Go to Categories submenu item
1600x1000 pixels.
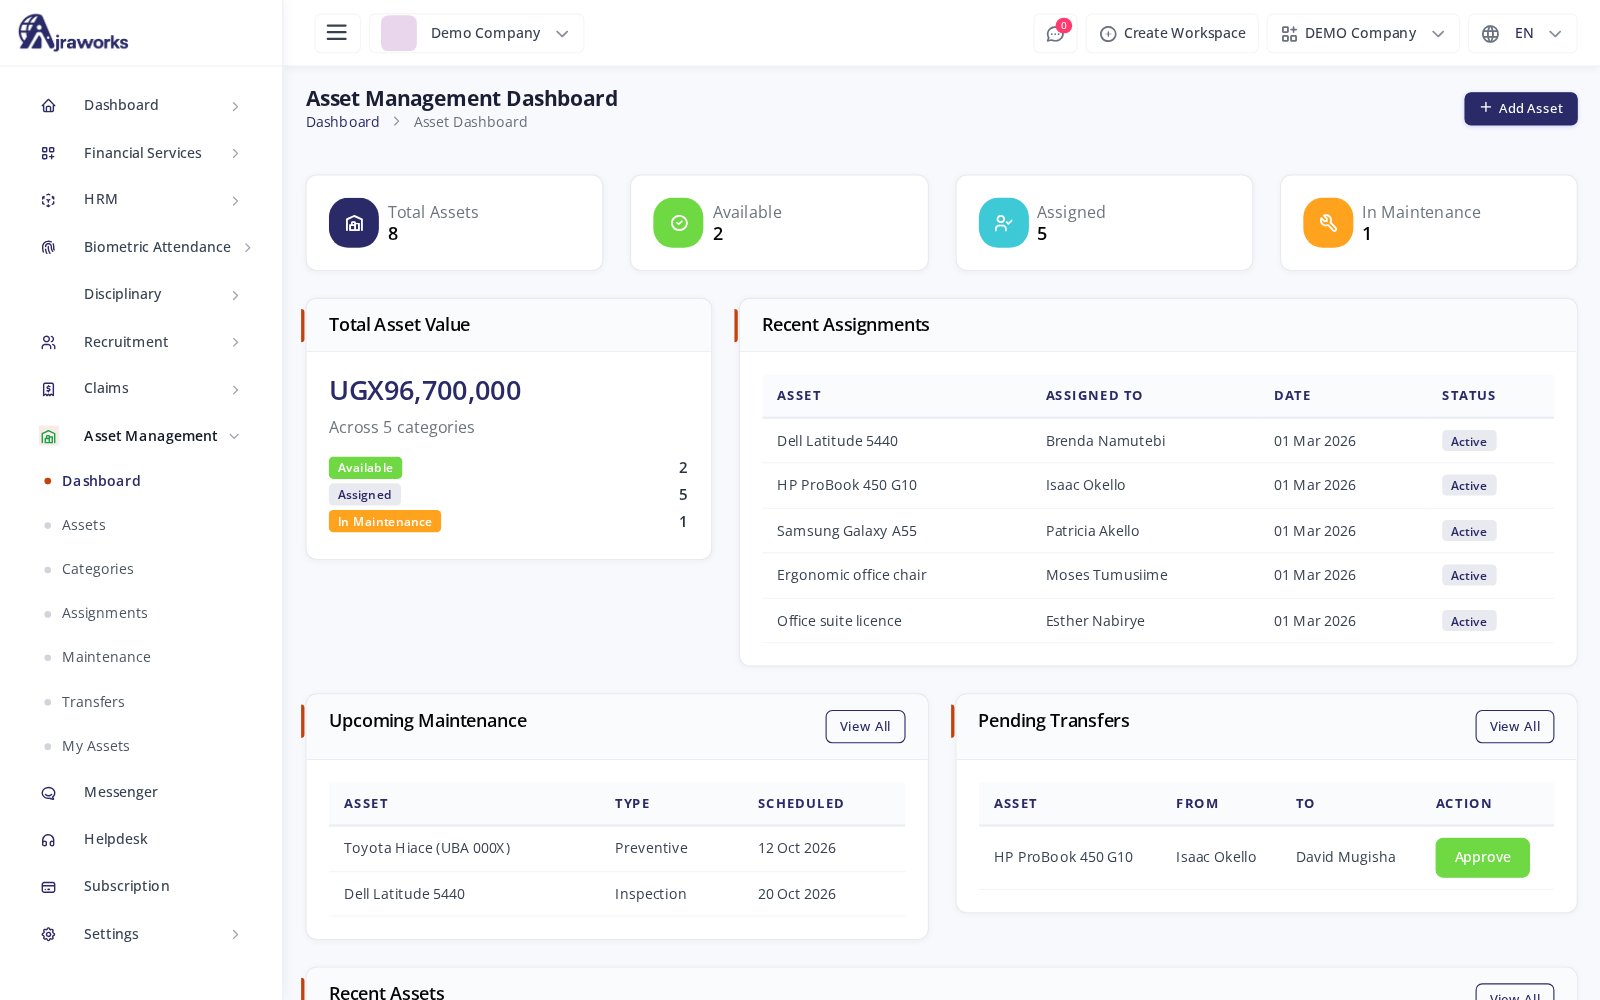click(x=98, y=569)
